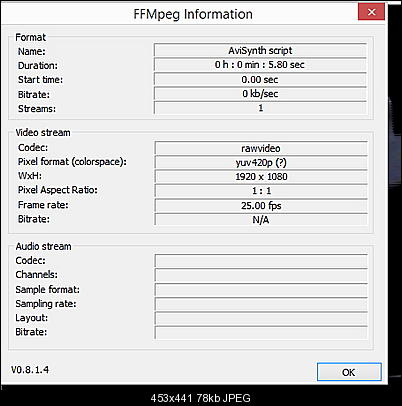
Task: Click the video Bitrate N/A field
Action: [261, 220]
